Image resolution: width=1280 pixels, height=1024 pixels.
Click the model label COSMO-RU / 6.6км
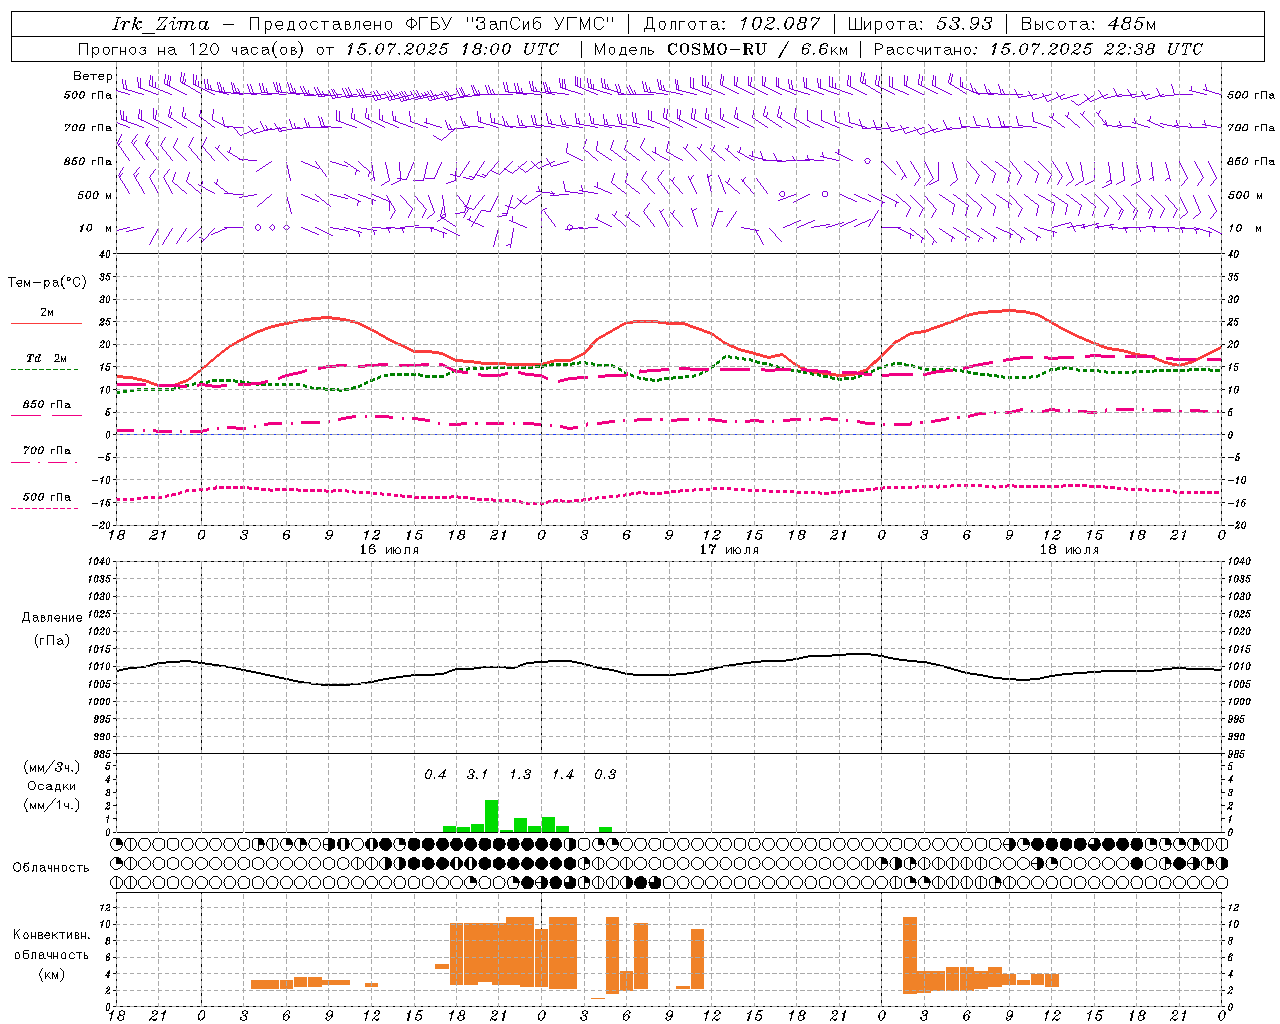[x=758, y=49]
